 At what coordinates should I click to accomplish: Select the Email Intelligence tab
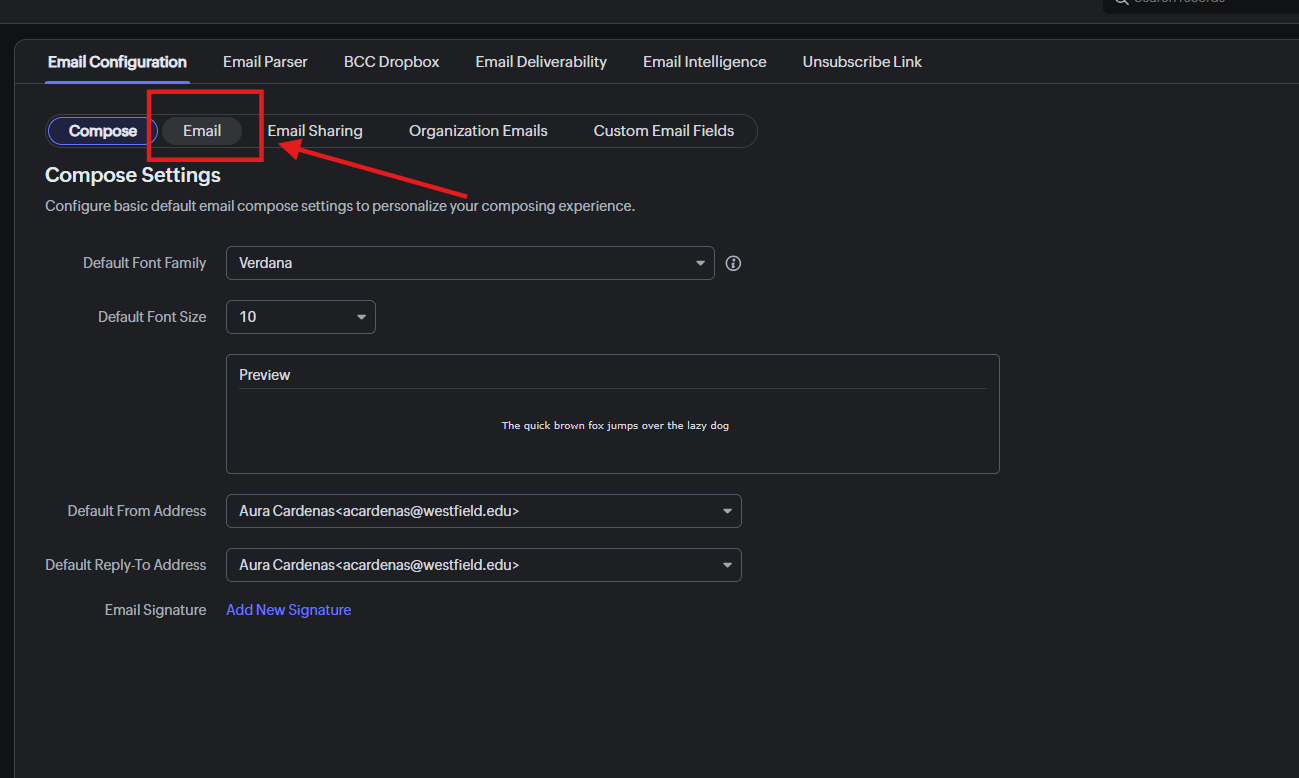pyautogui.click(x=704, y=62)
